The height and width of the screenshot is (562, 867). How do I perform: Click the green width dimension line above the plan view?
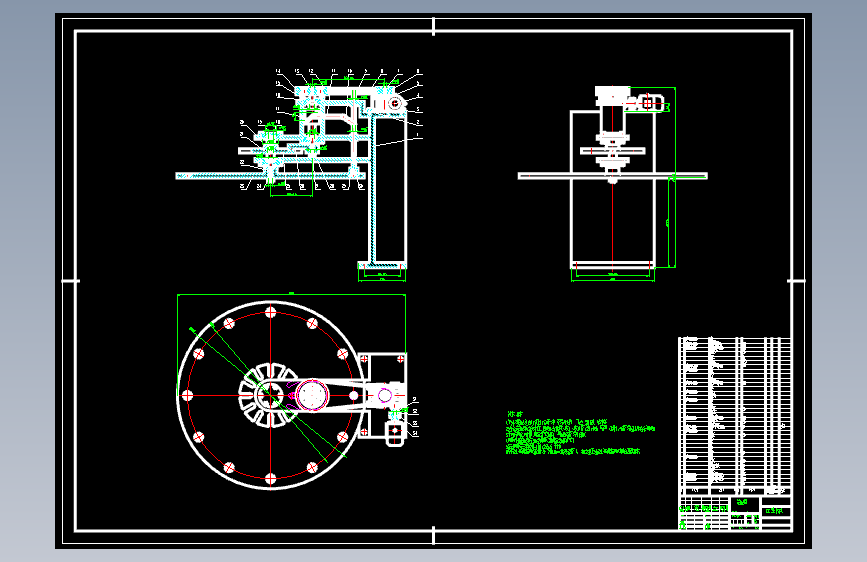tap(291, 295)
